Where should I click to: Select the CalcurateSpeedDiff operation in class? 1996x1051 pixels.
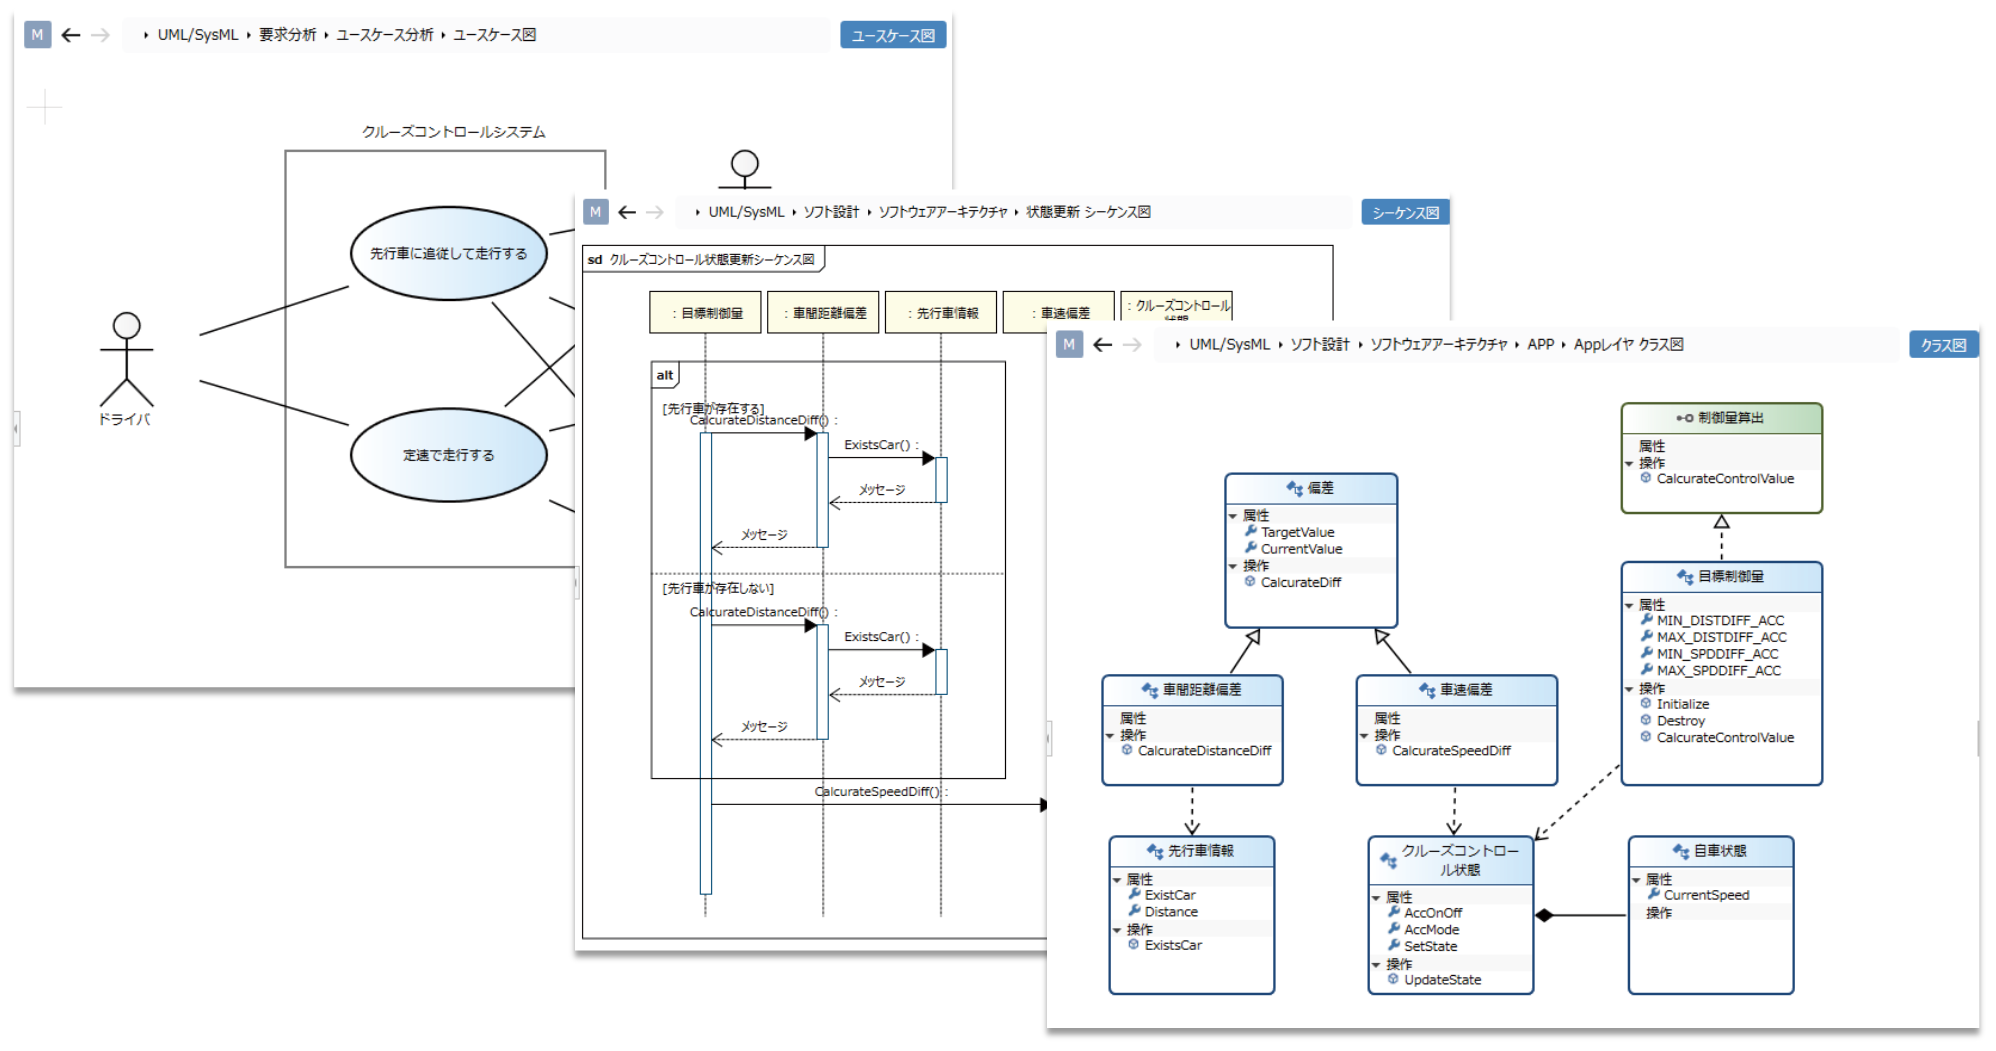coord(1451,751)
